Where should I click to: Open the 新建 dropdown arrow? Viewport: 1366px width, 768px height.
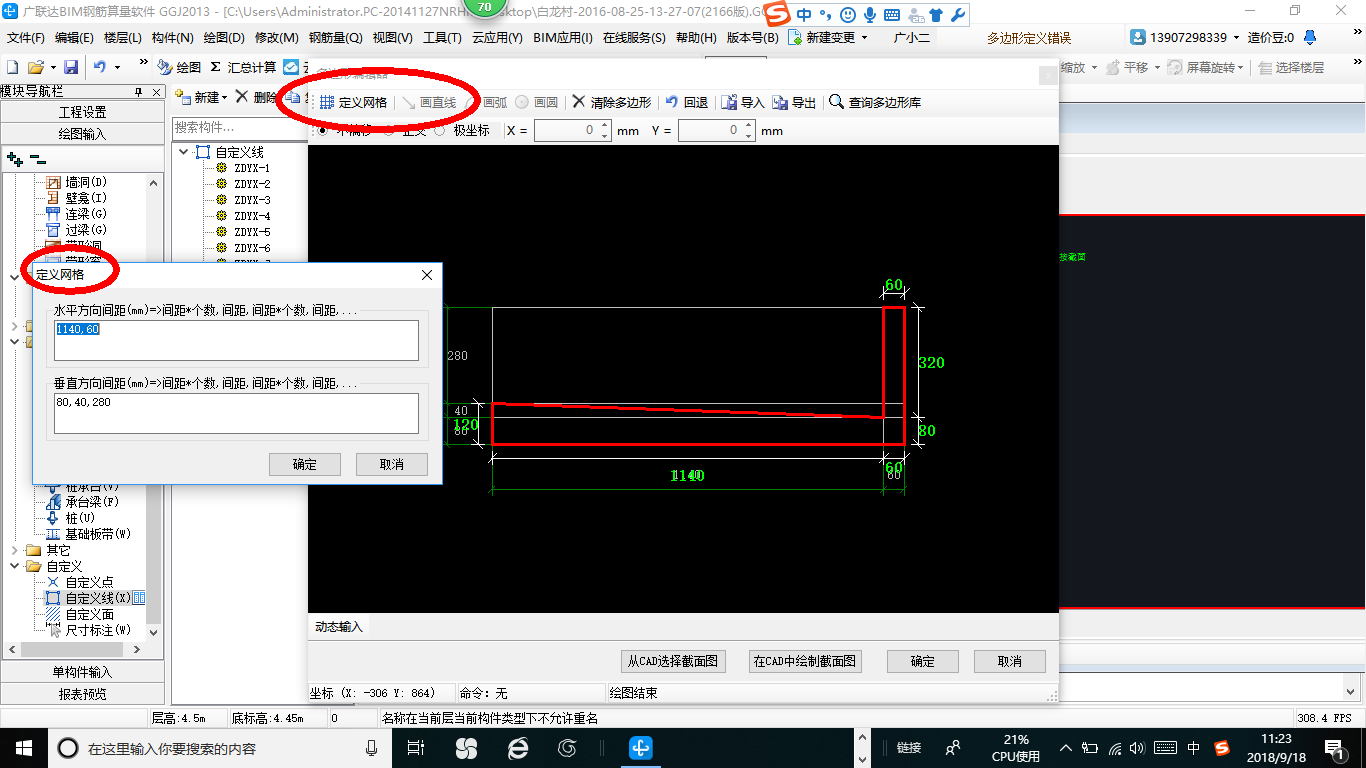(224, 97)
